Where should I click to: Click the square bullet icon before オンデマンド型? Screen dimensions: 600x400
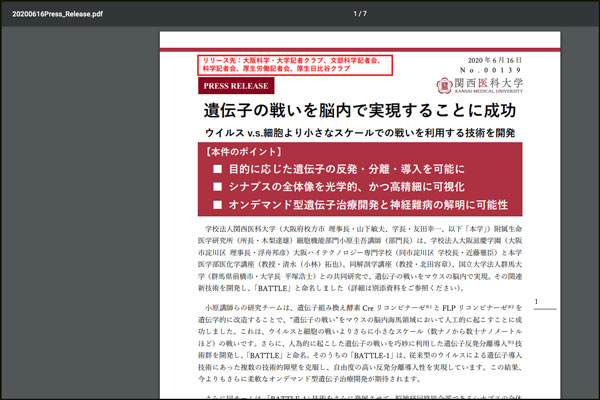(218, 205)
